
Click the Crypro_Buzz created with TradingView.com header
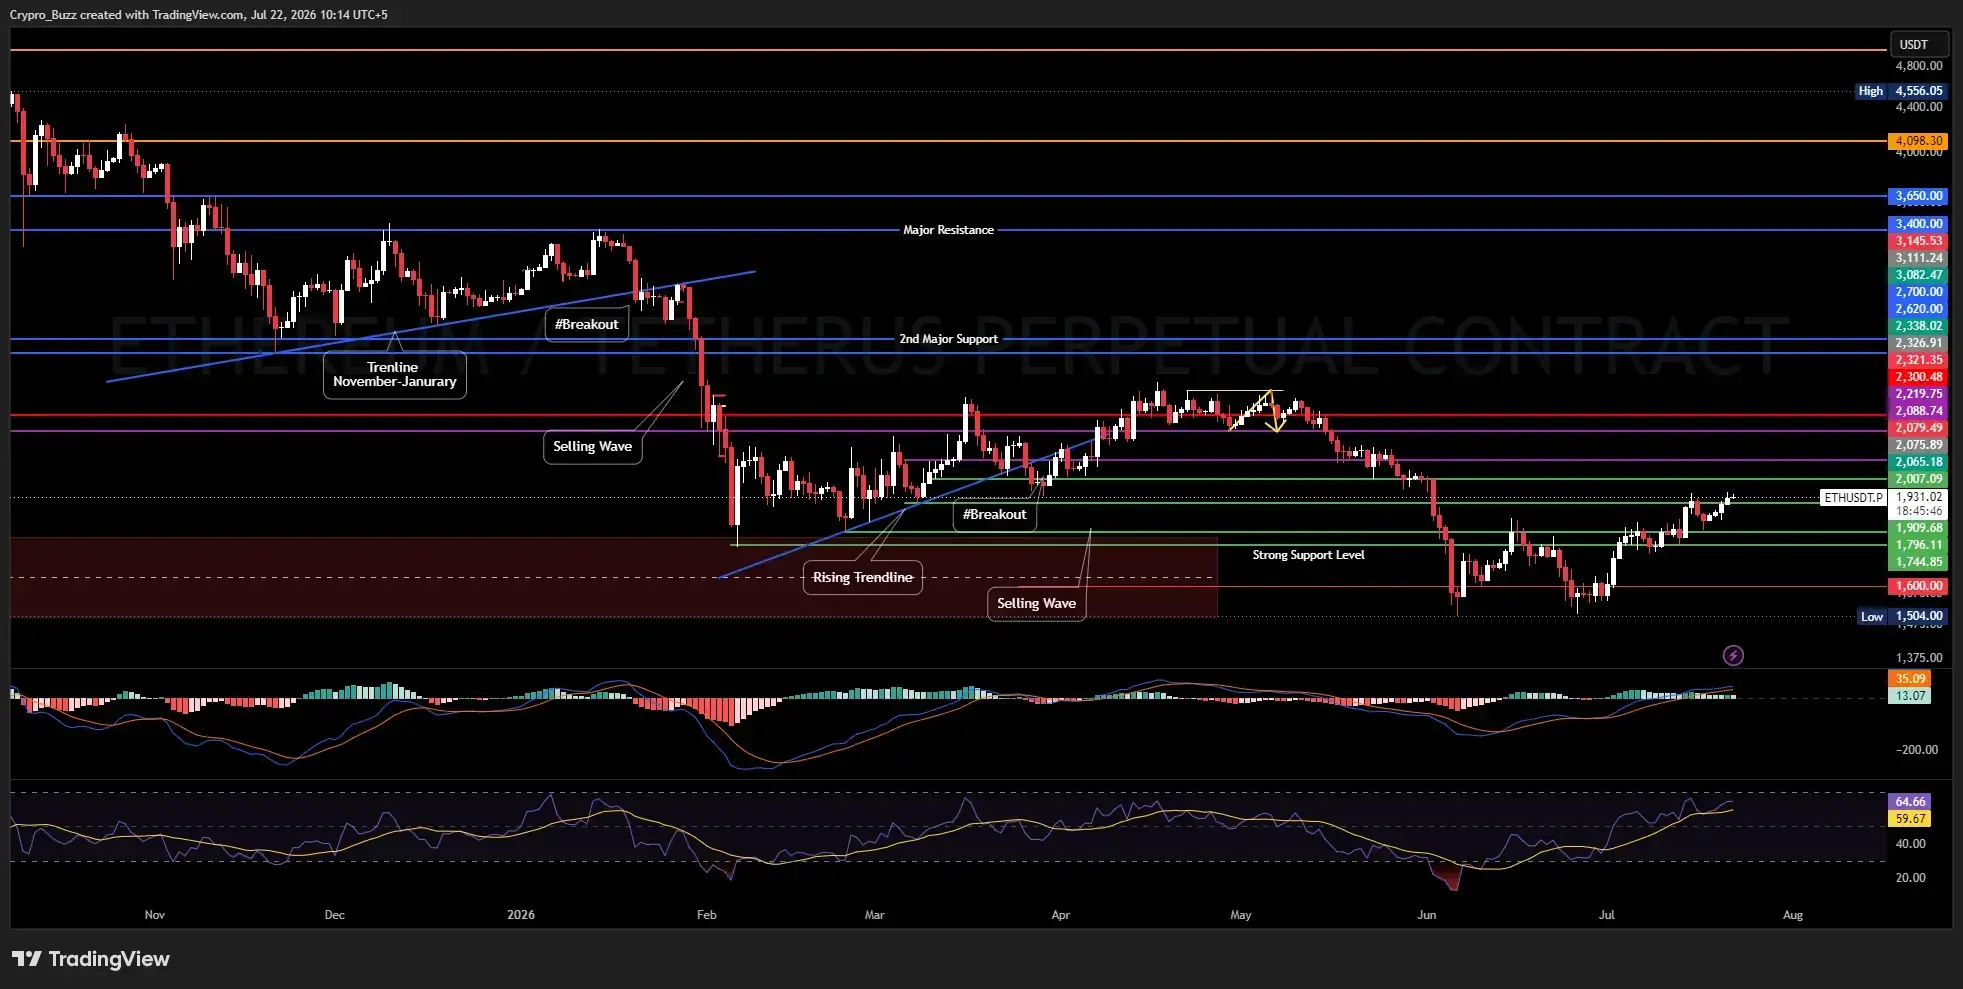(199, 15)
